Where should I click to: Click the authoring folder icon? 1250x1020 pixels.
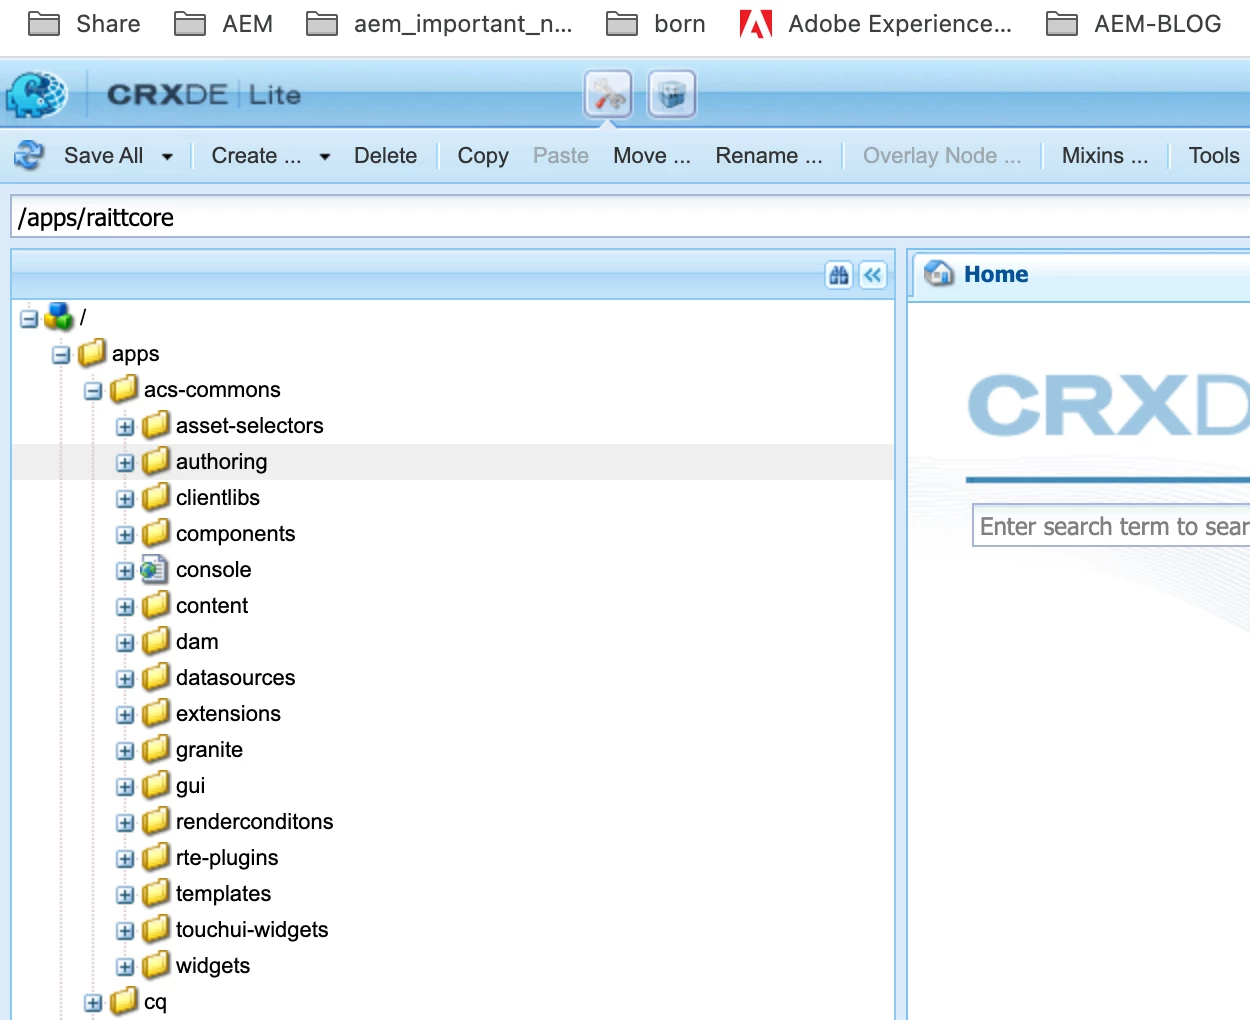(x=156, y=461)
